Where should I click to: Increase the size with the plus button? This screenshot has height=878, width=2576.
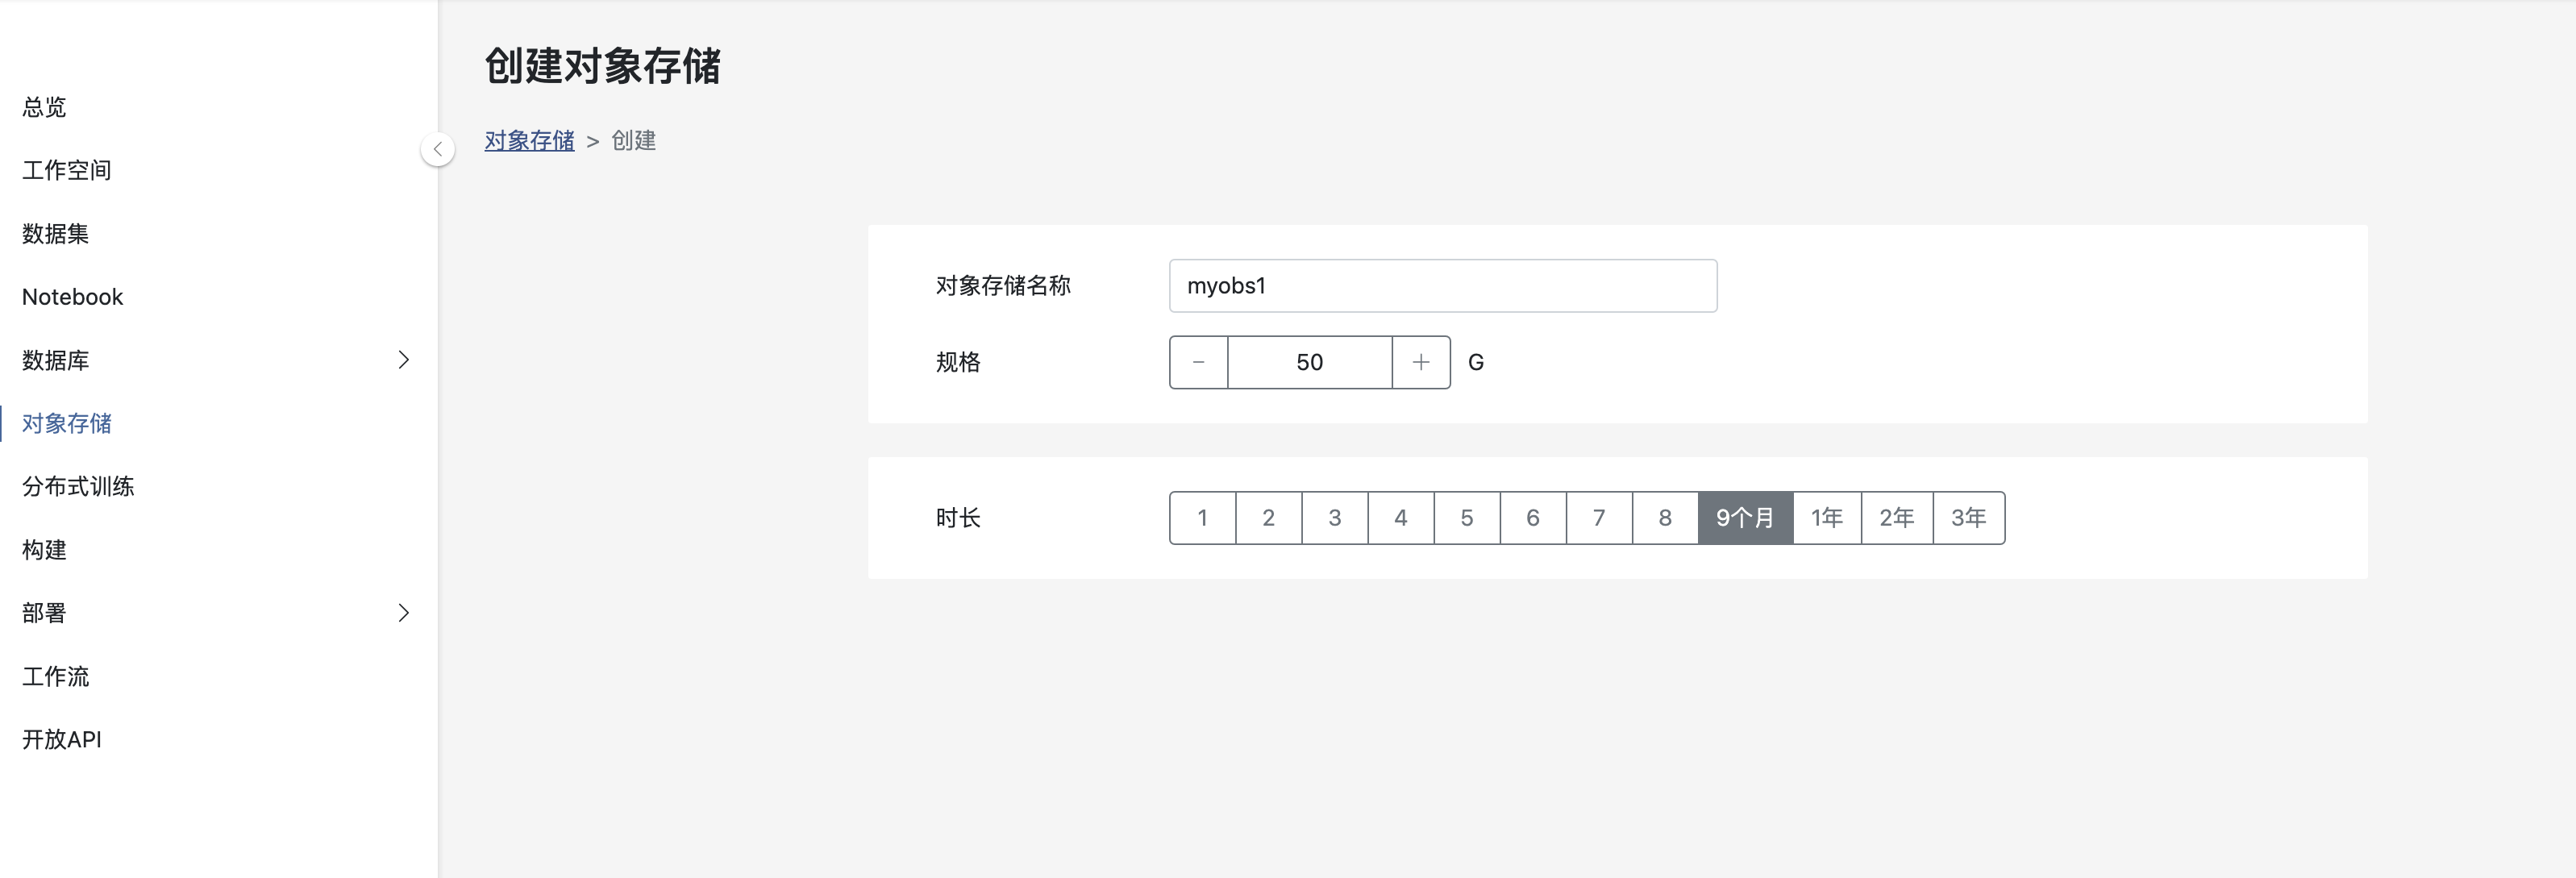[x=1420, y=362]
